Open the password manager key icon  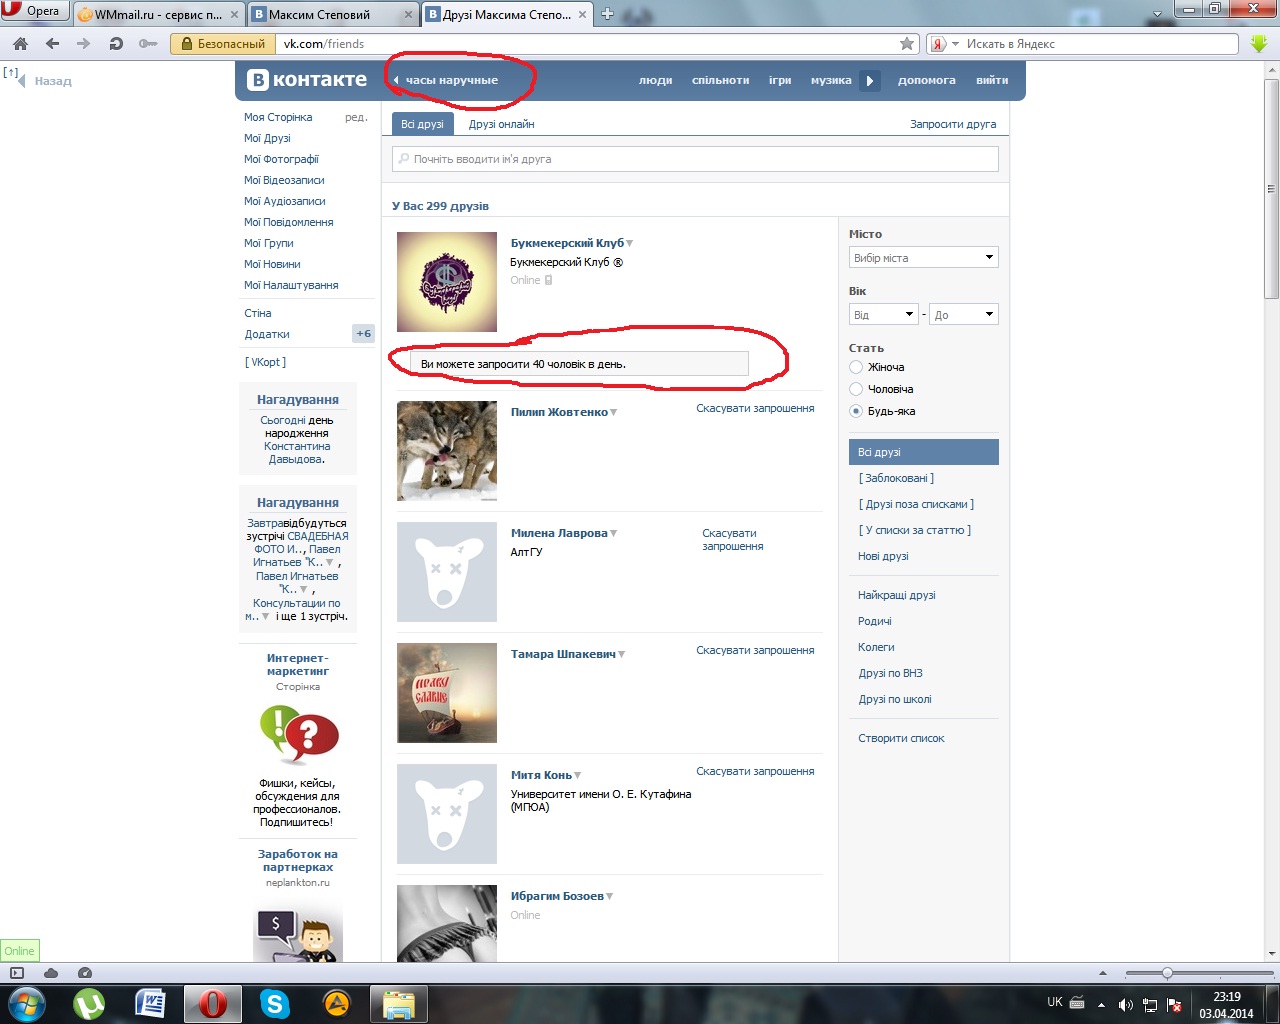click(148, 44)
